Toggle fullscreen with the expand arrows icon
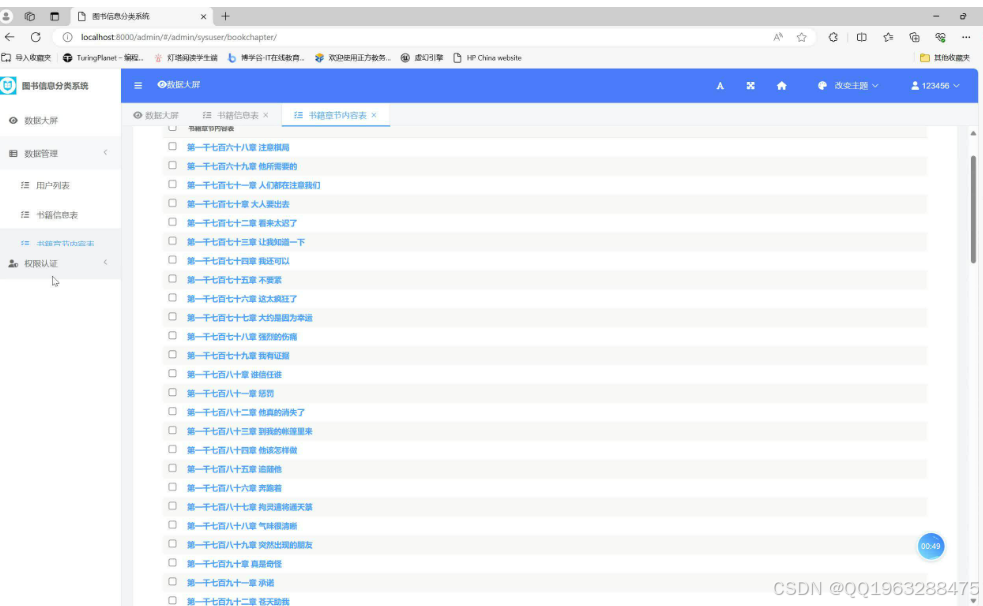Screen dimensions: 983x606 [x=750, y=86]
